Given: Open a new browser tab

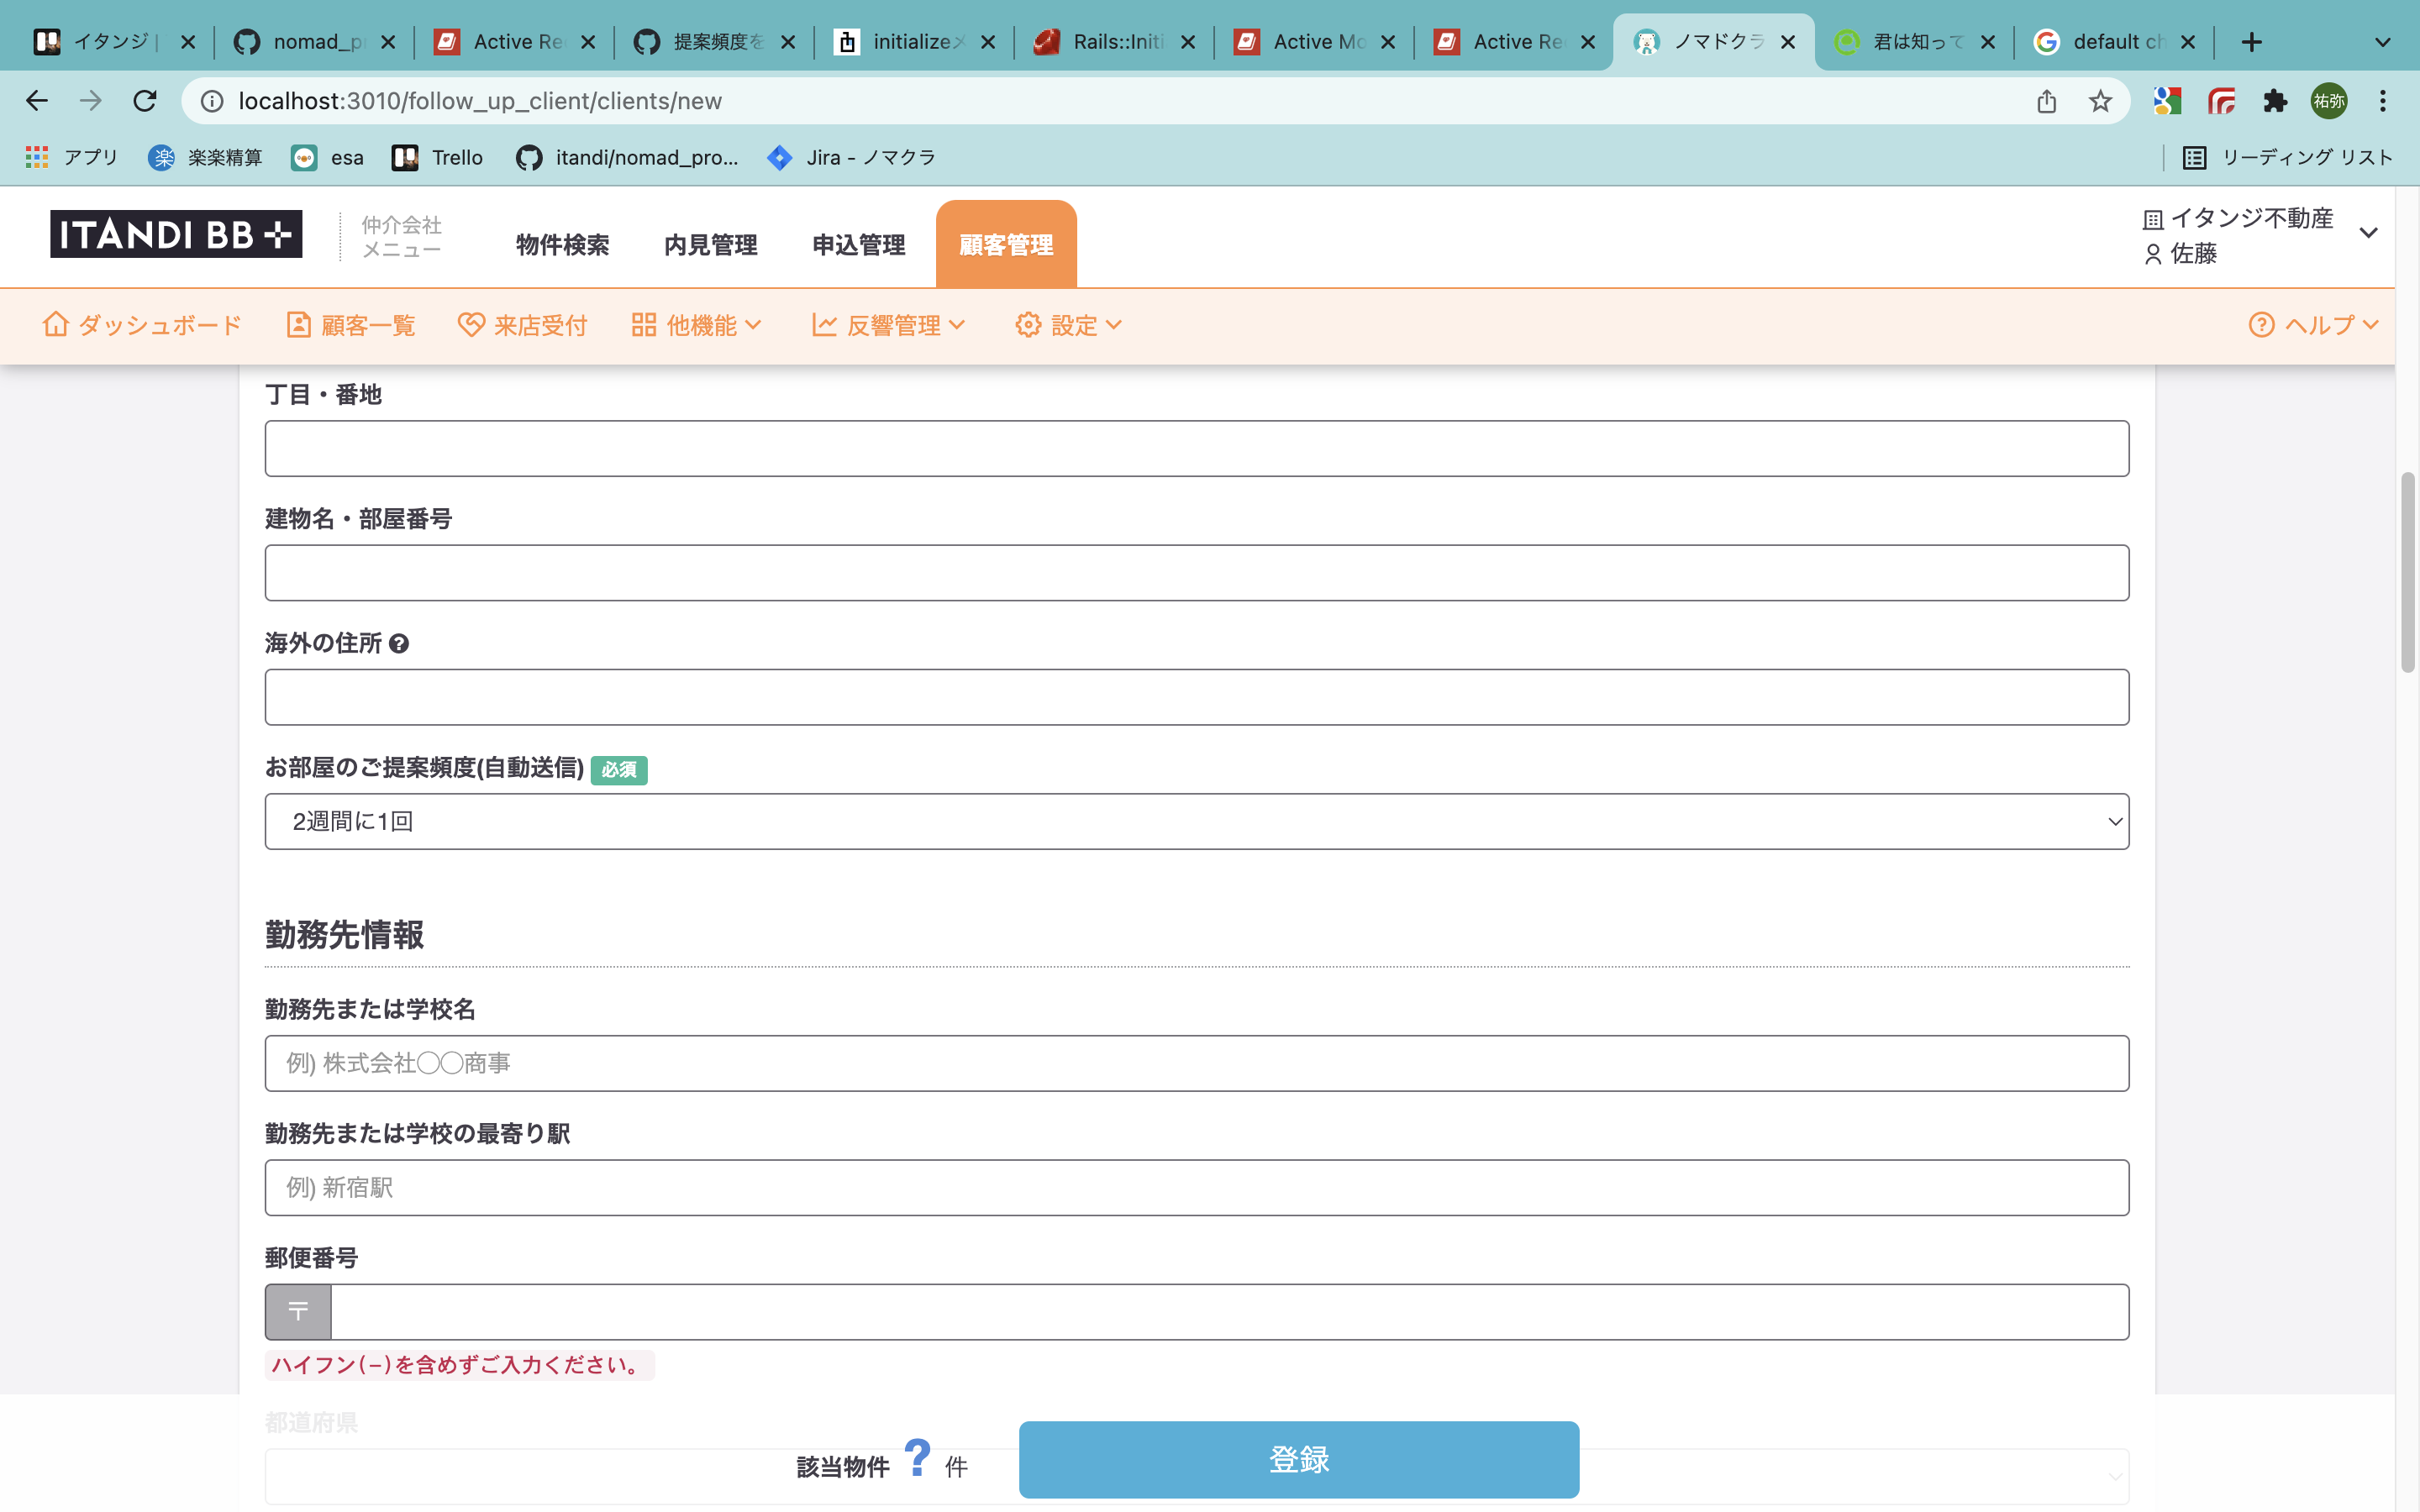Looking at the screenshot, I should pos(2251,42).
